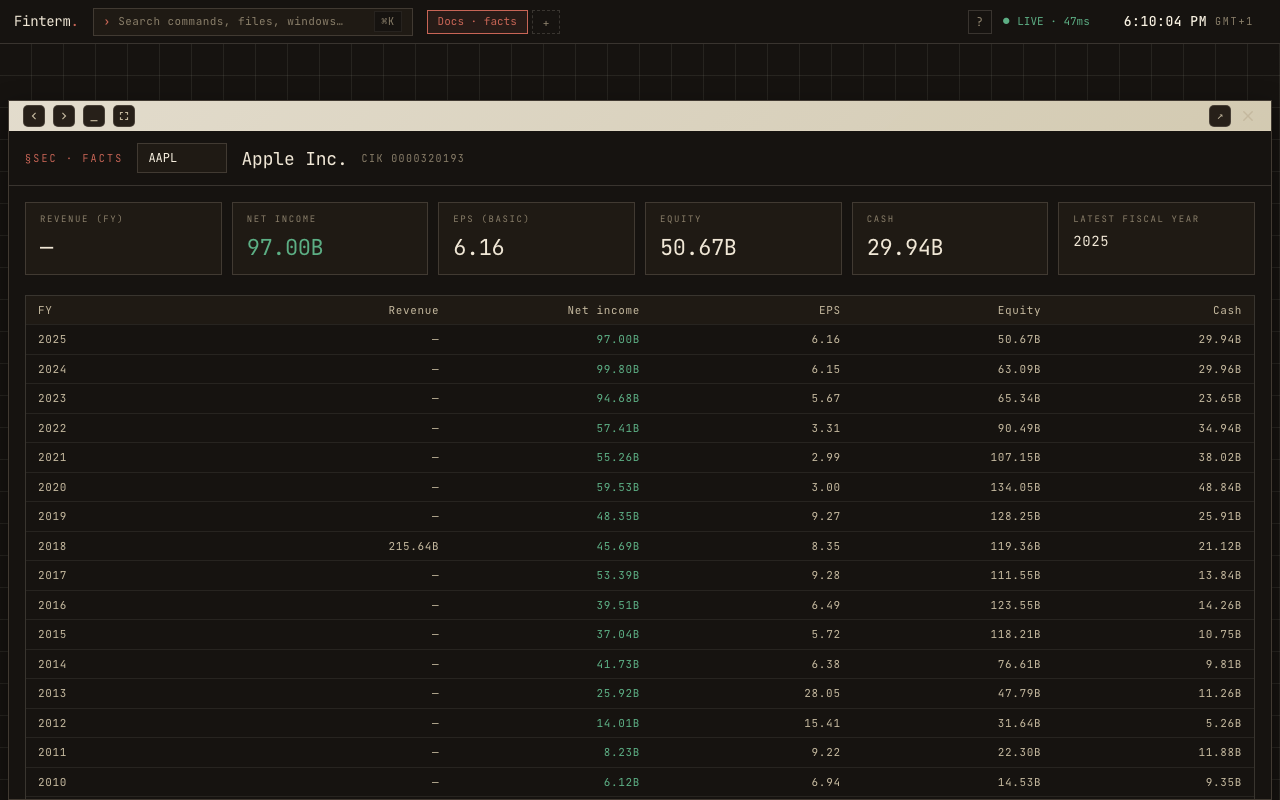Select the Revenue (FY) summary card
1280x800 pixels.
pyautogui.click(x=123, y=238)
